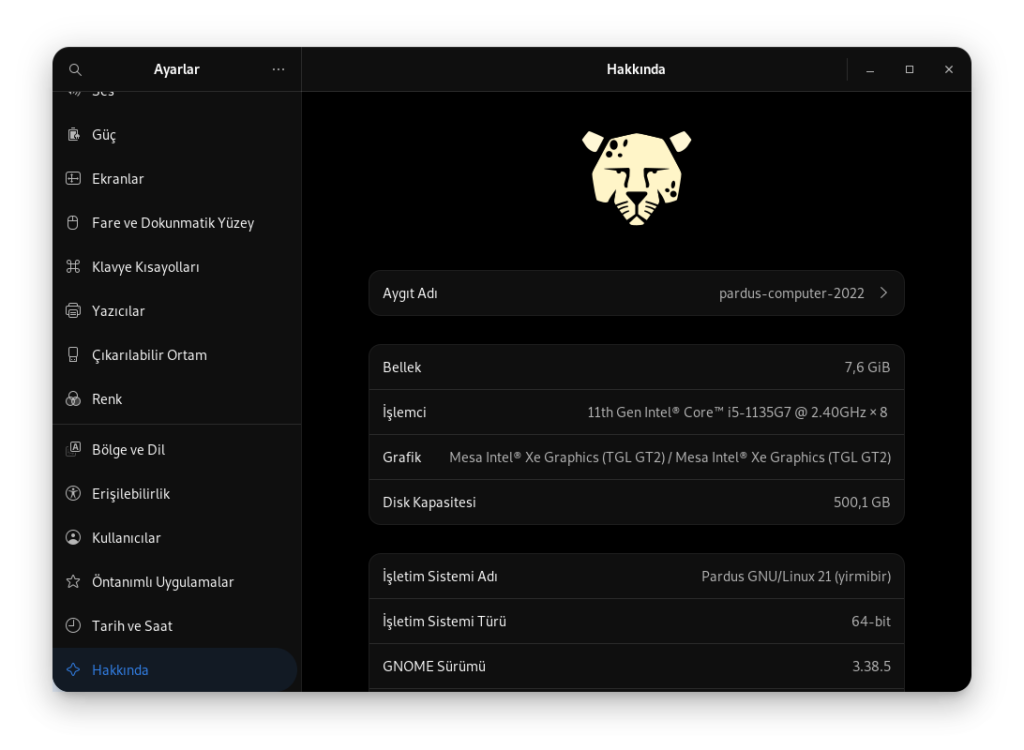Image resolution: width=1024 pixels, height=750 pixels.
Task: Open Bölge ve Dil panel
Action: coord(177,449)
